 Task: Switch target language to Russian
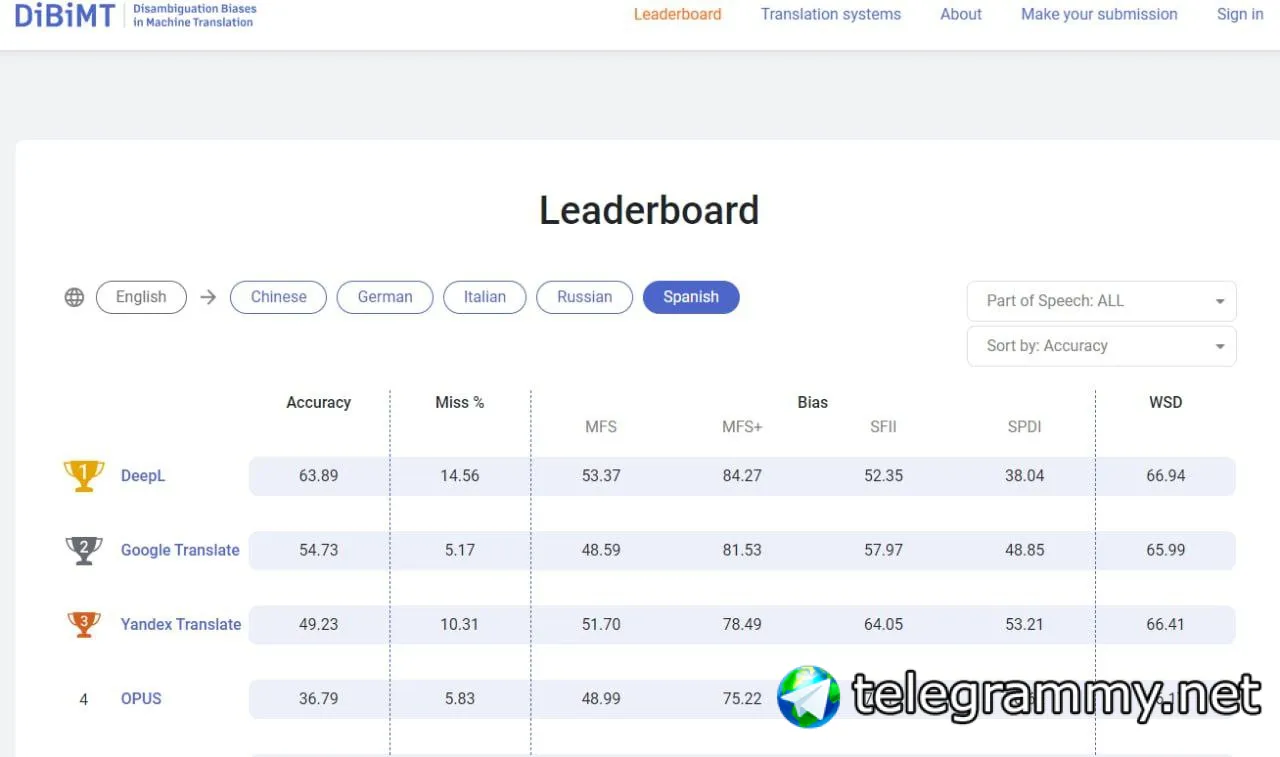coord(584,297)
